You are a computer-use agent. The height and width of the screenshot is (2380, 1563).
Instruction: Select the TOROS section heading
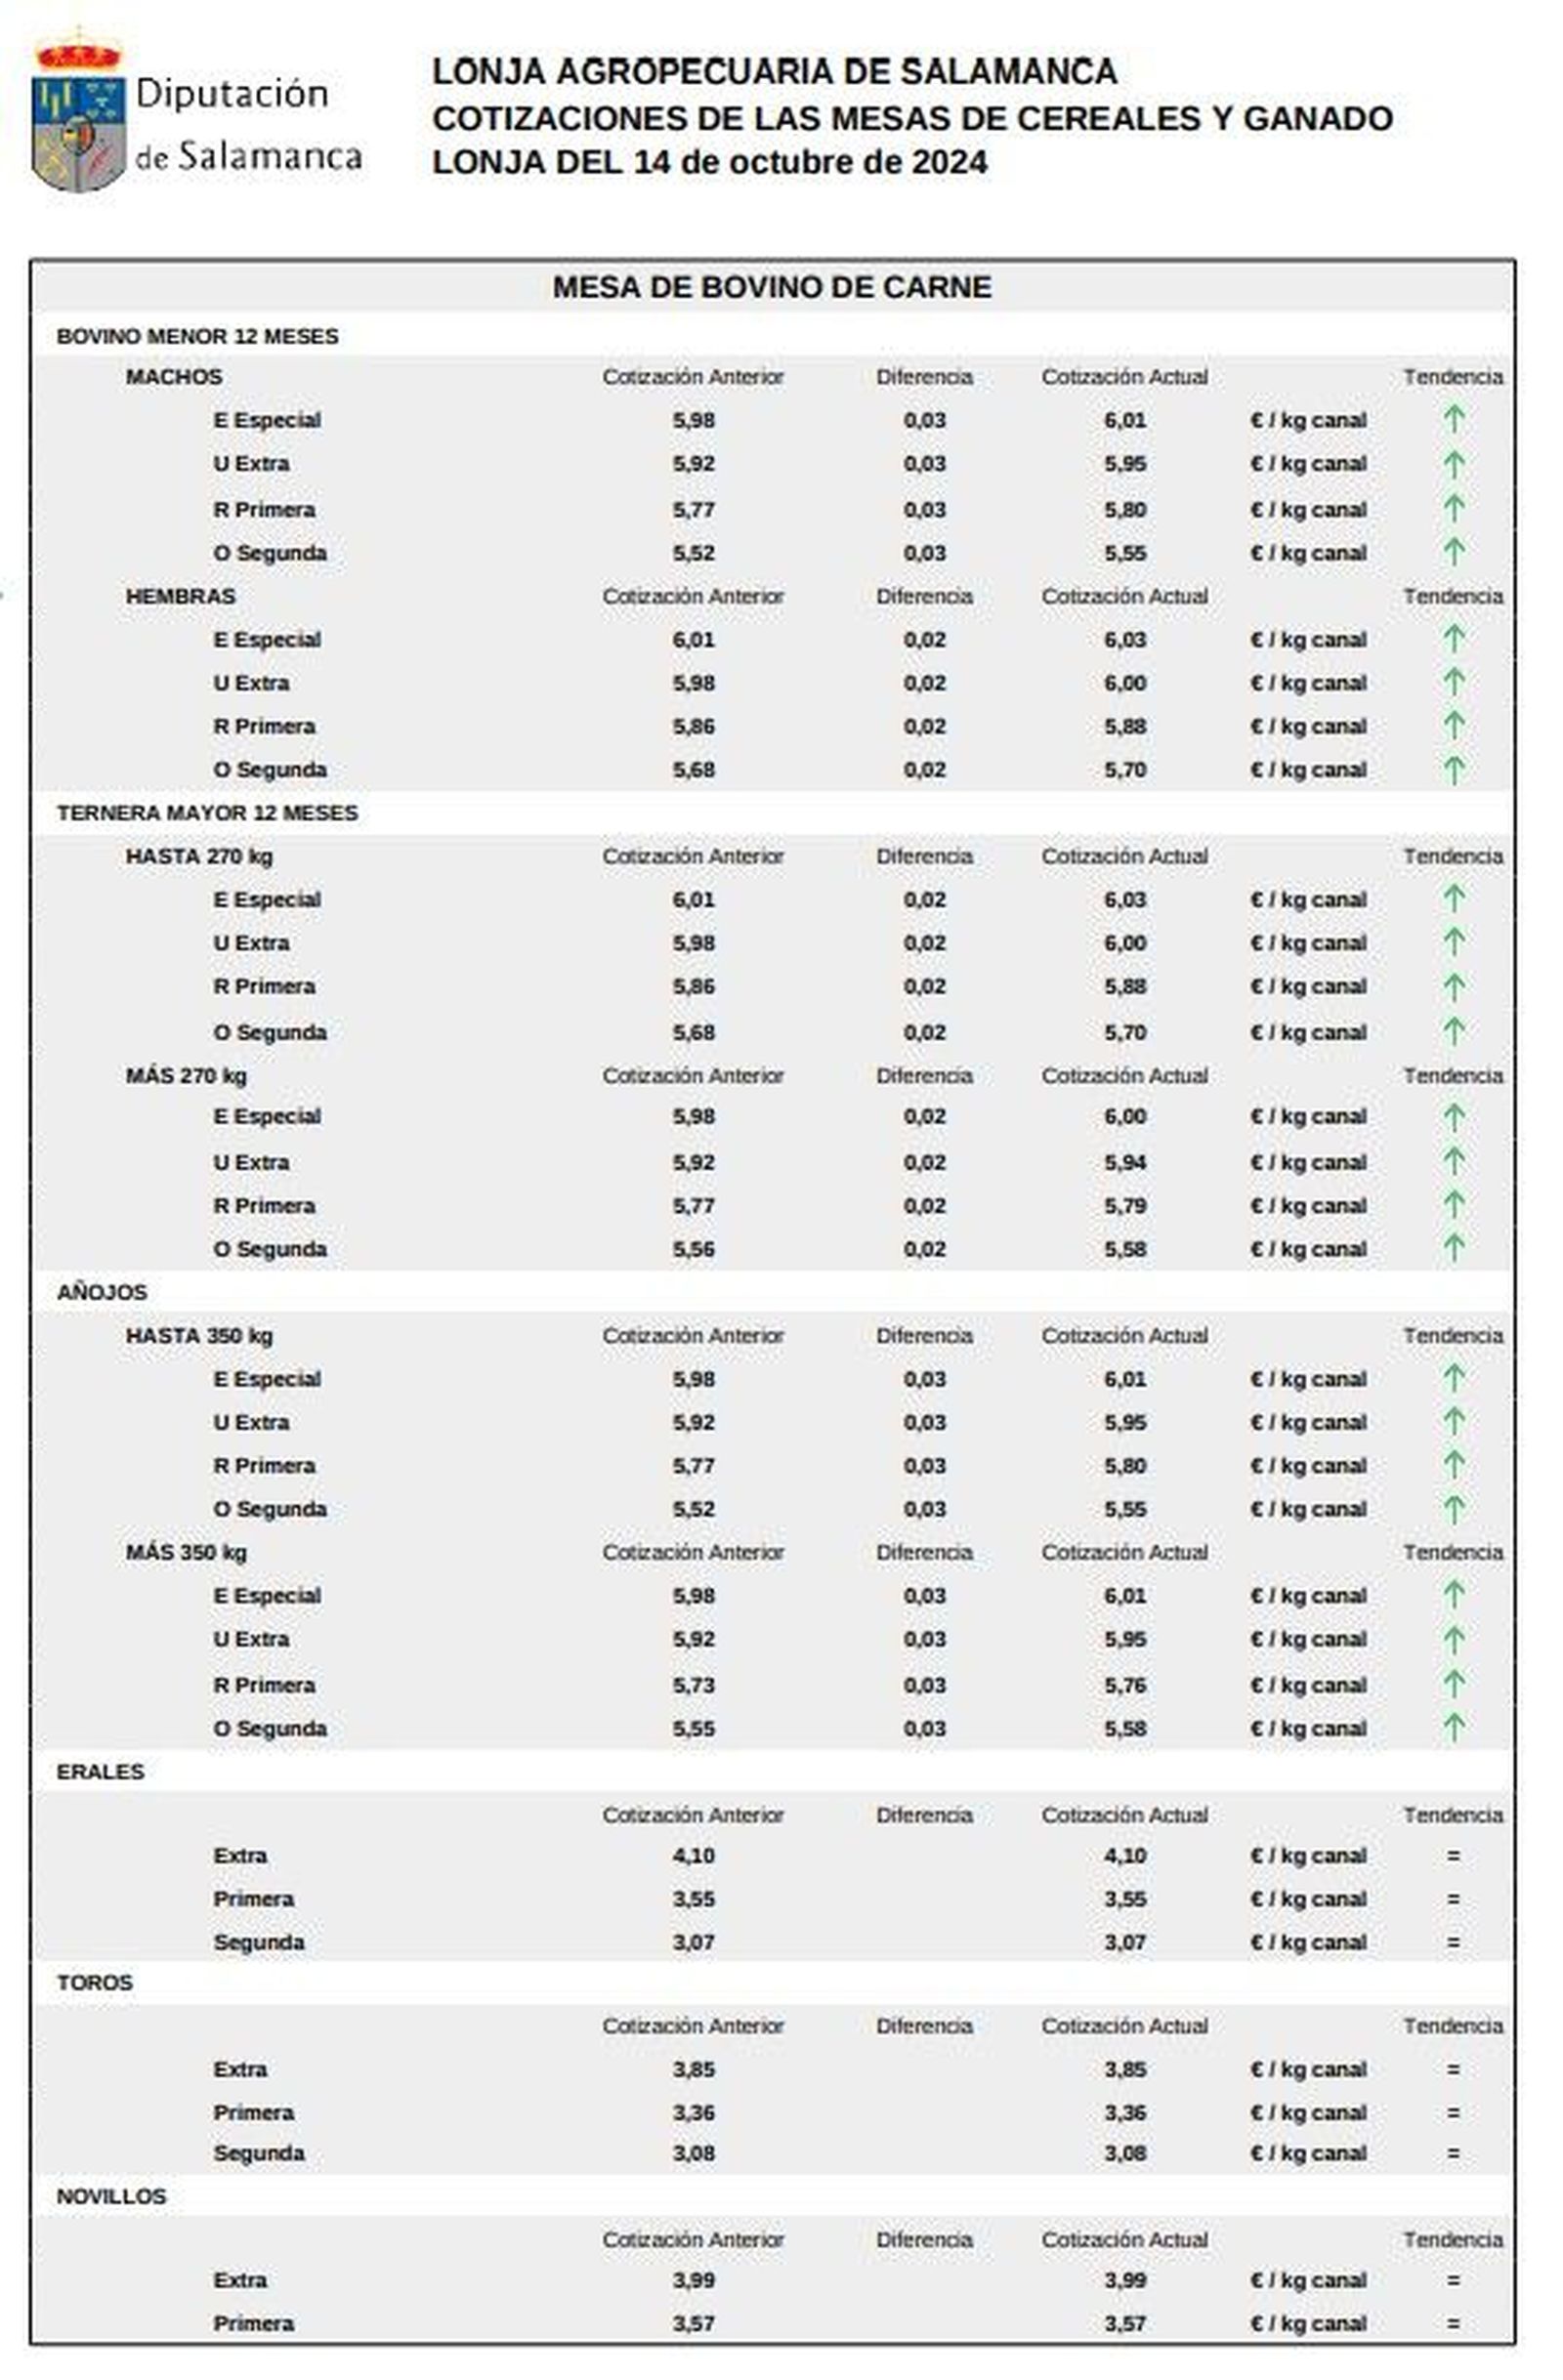(94, 1983)
